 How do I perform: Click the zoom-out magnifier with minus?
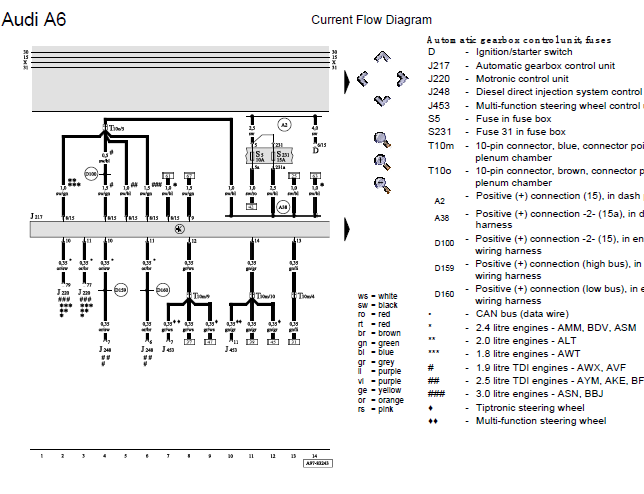382,184
